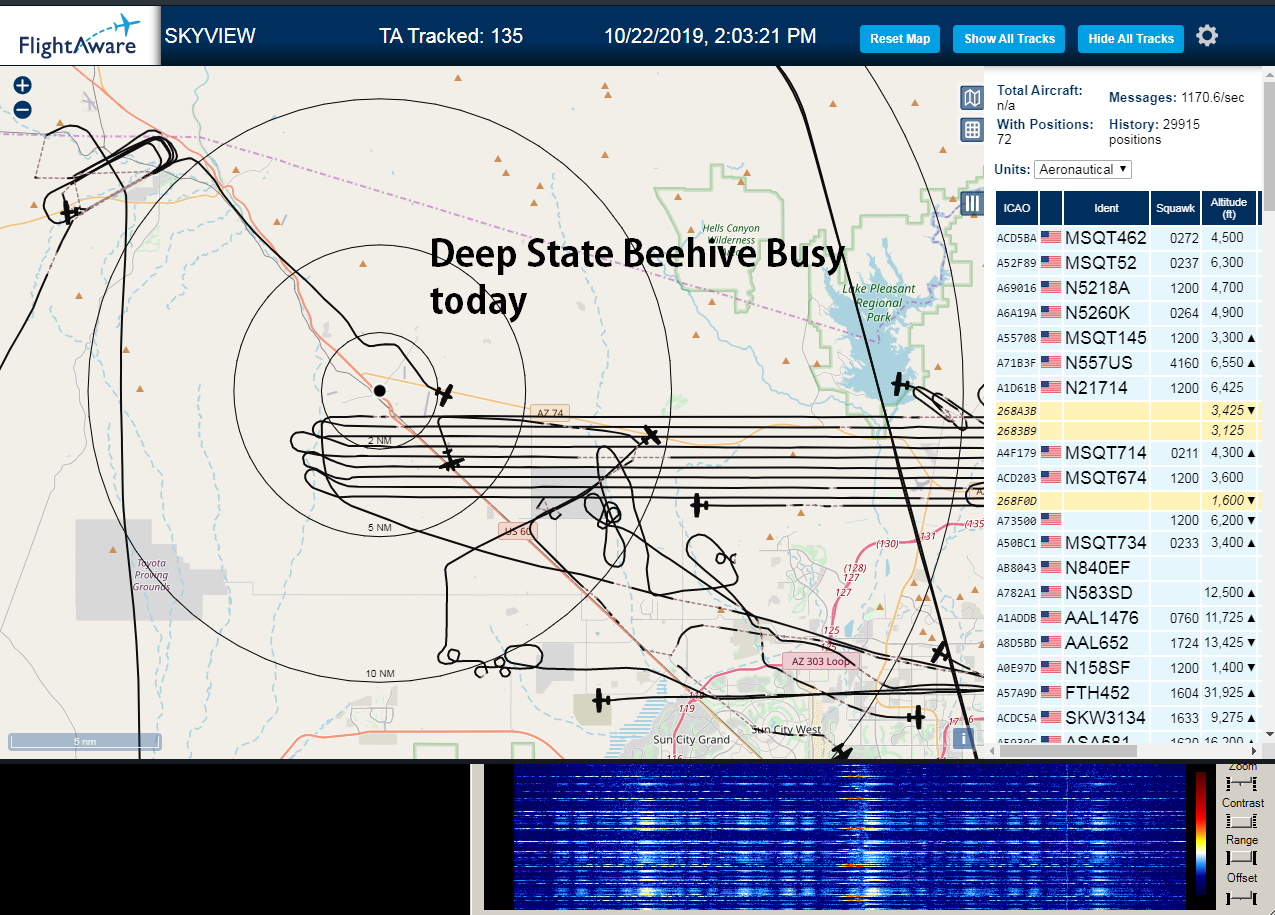Open the Units Aeronautical dropdown
The height and width of the screenshot is (915, 1275).
click(x=1083, y=169)
